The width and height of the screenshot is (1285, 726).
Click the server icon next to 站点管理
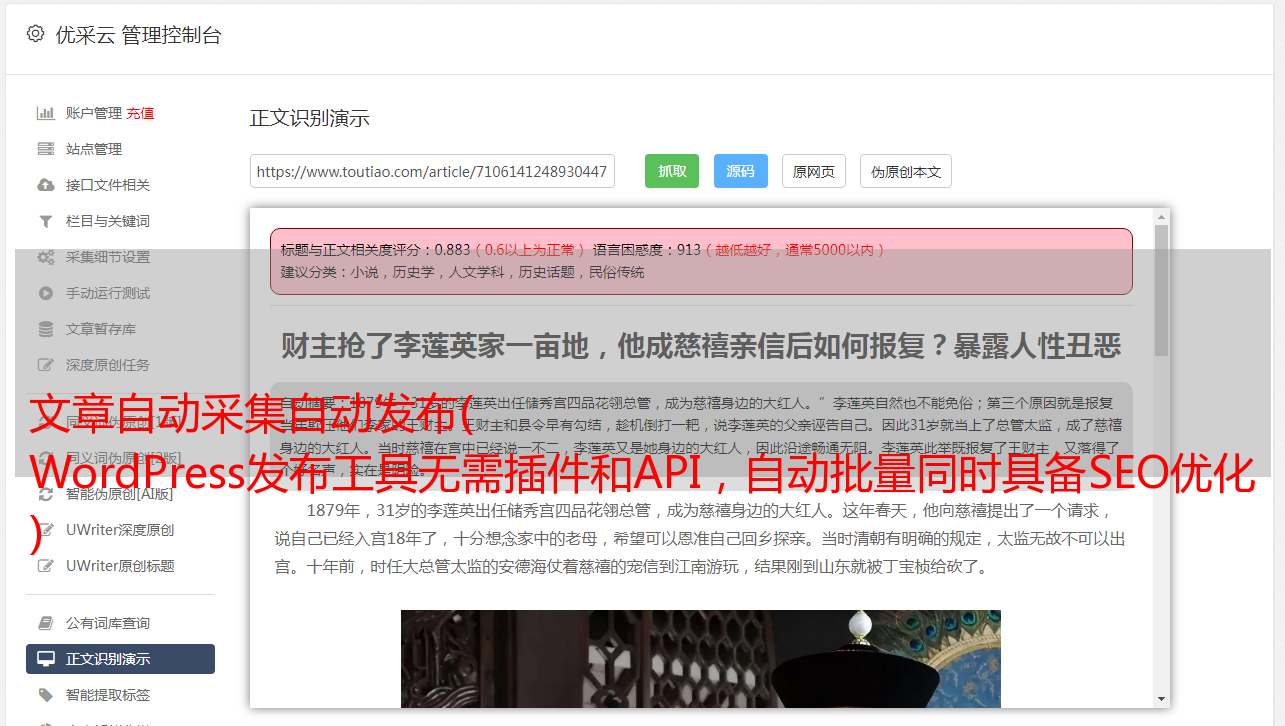[x=45, y=149]
